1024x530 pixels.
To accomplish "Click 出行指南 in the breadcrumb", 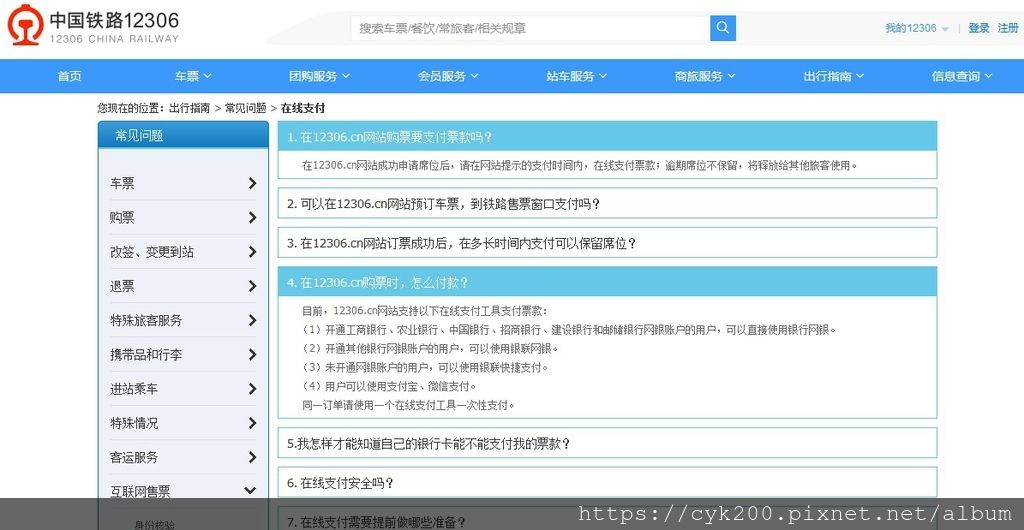I will (189, 108).
